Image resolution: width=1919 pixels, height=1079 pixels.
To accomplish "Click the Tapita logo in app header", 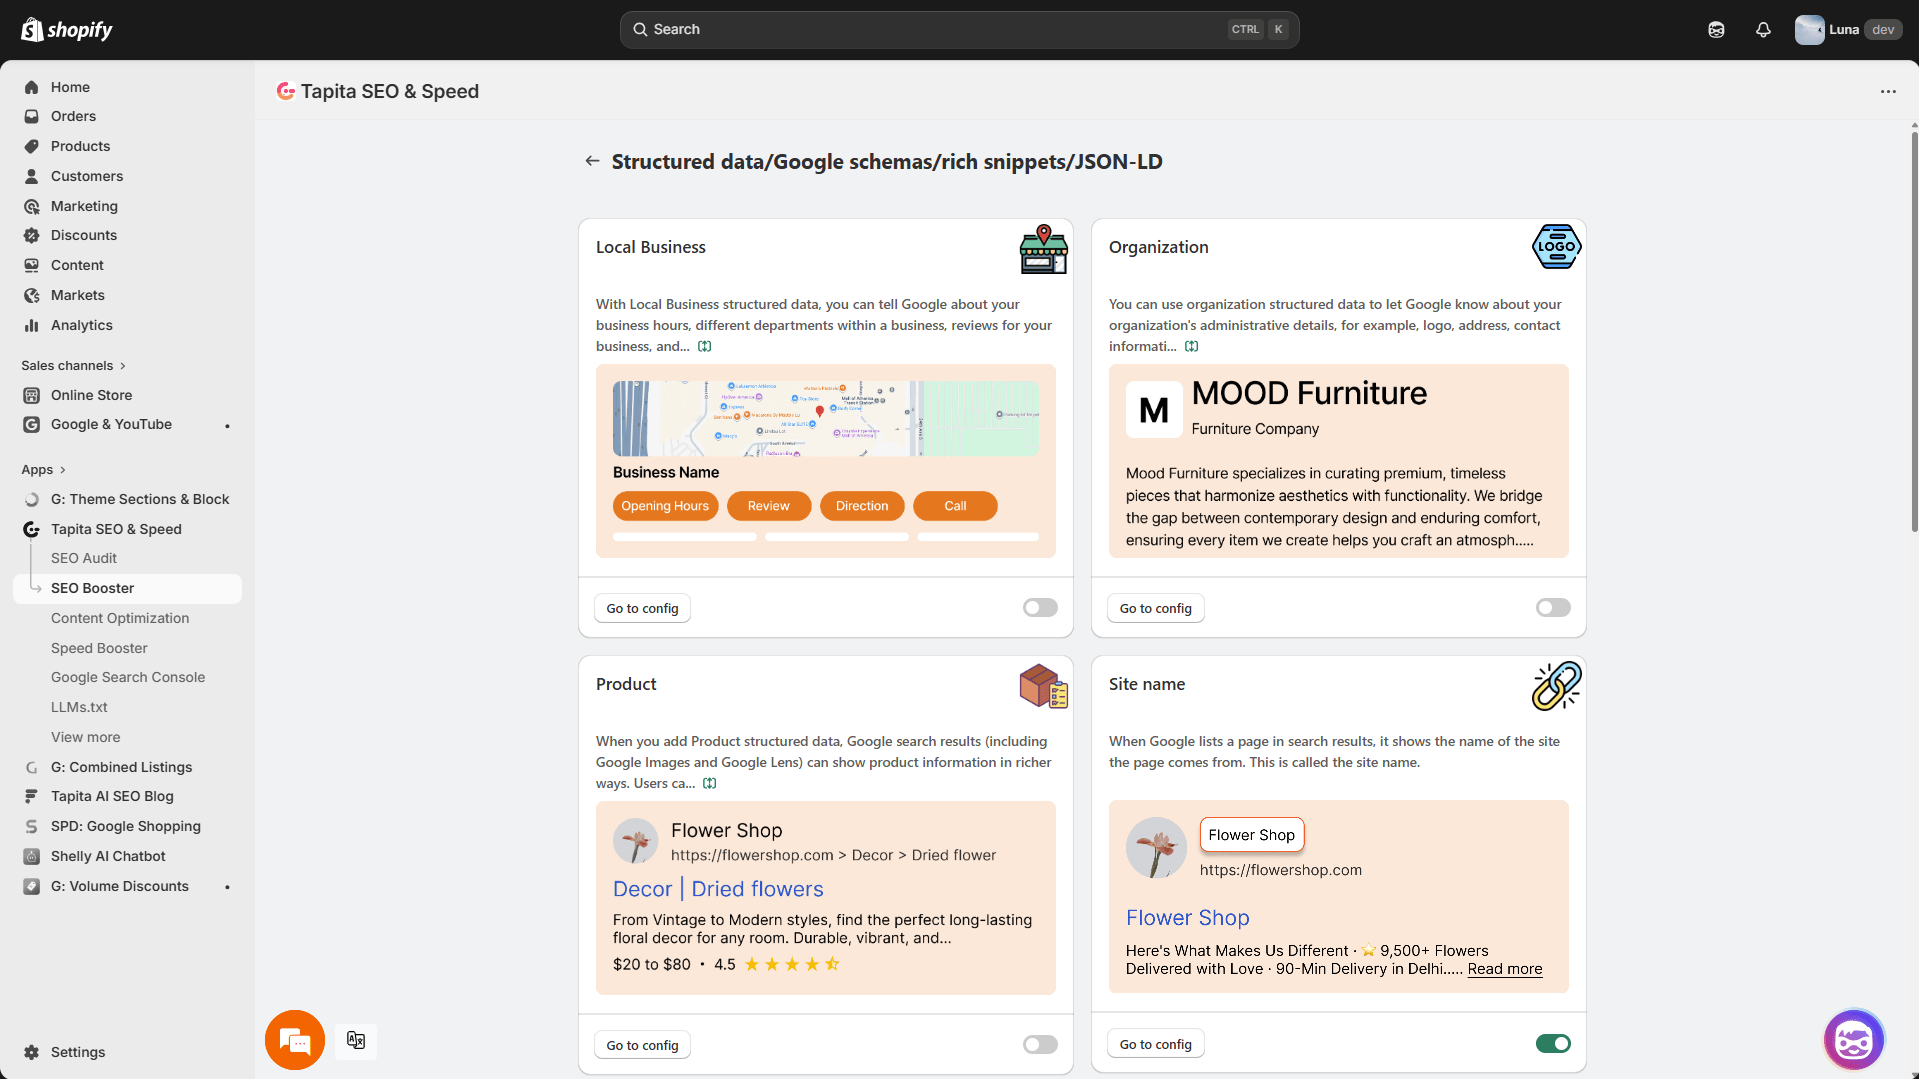I will (x=286, y=91).
